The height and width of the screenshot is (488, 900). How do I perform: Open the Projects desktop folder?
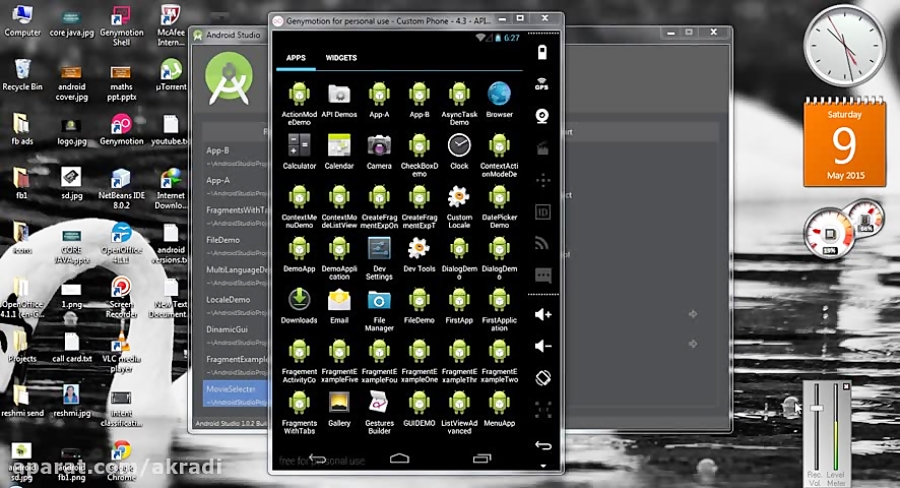(x=22, y=347)
